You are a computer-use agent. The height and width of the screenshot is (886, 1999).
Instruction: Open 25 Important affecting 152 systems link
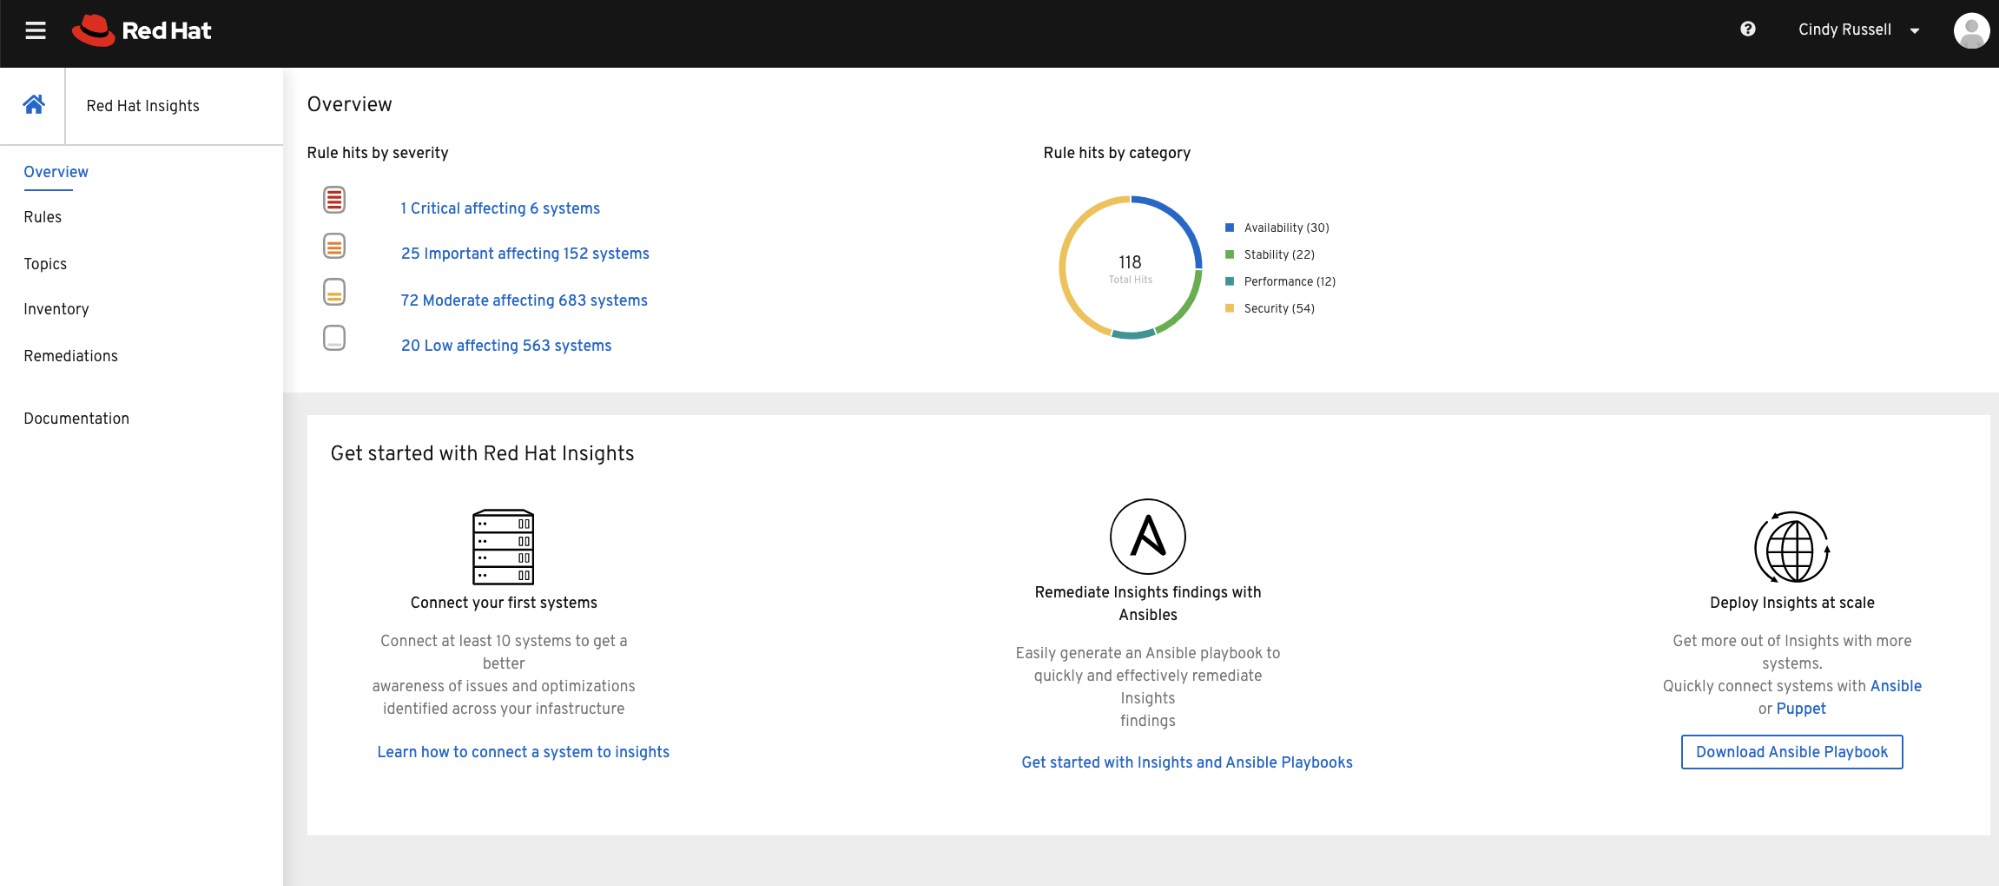(525, 254)
